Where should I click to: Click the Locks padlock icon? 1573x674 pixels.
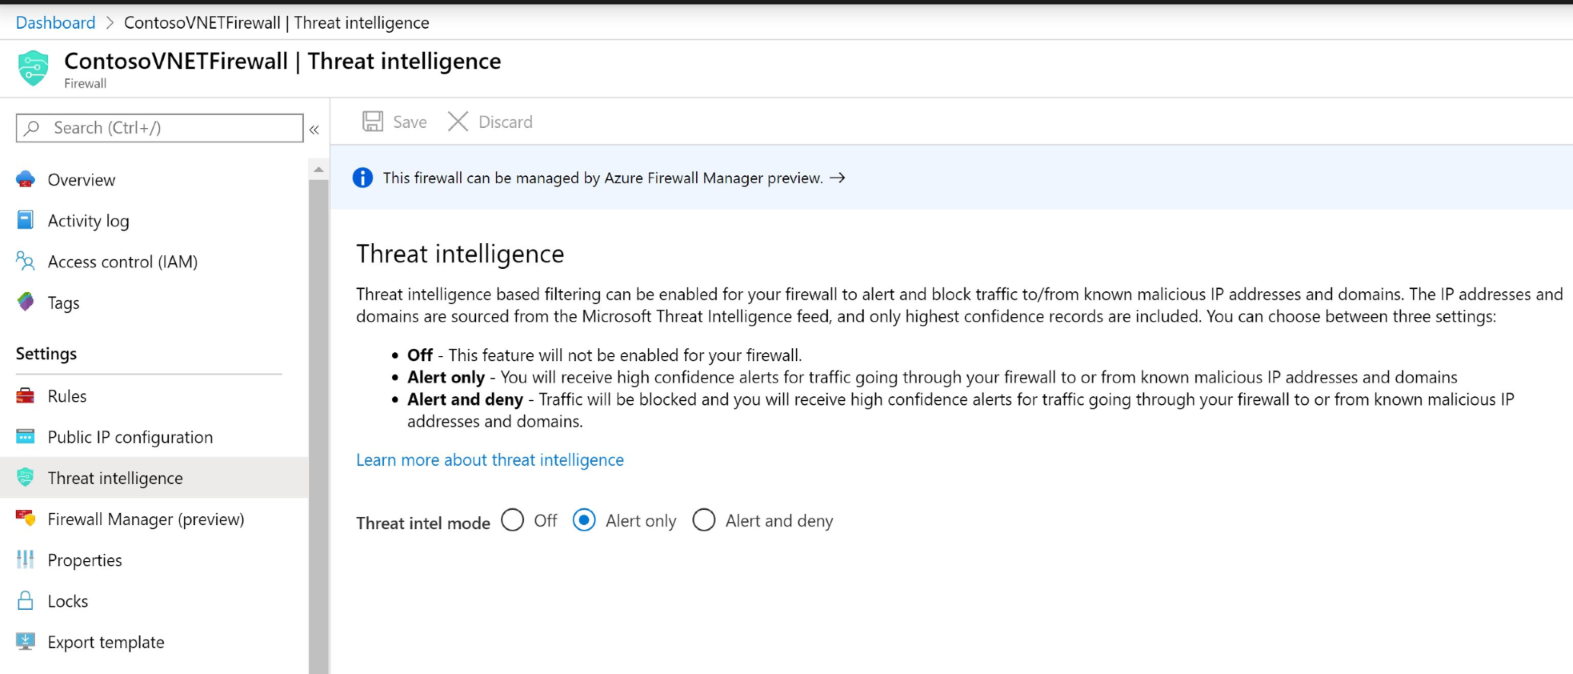[26, 601]
